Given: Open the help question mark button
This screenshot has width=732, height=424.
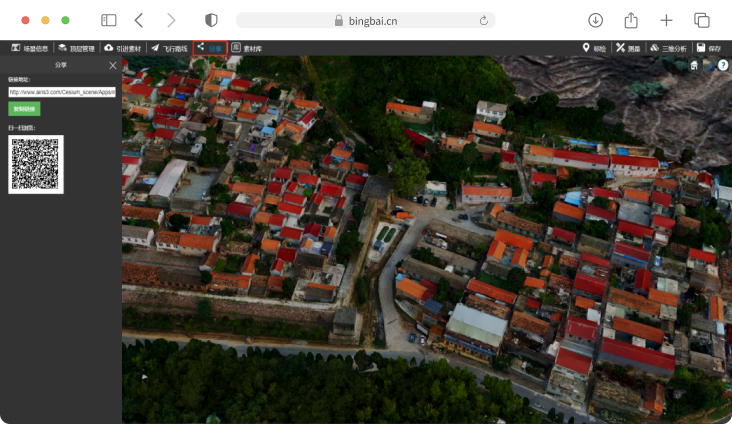Looking at the screenshot, I should click(x=723, y=66).
